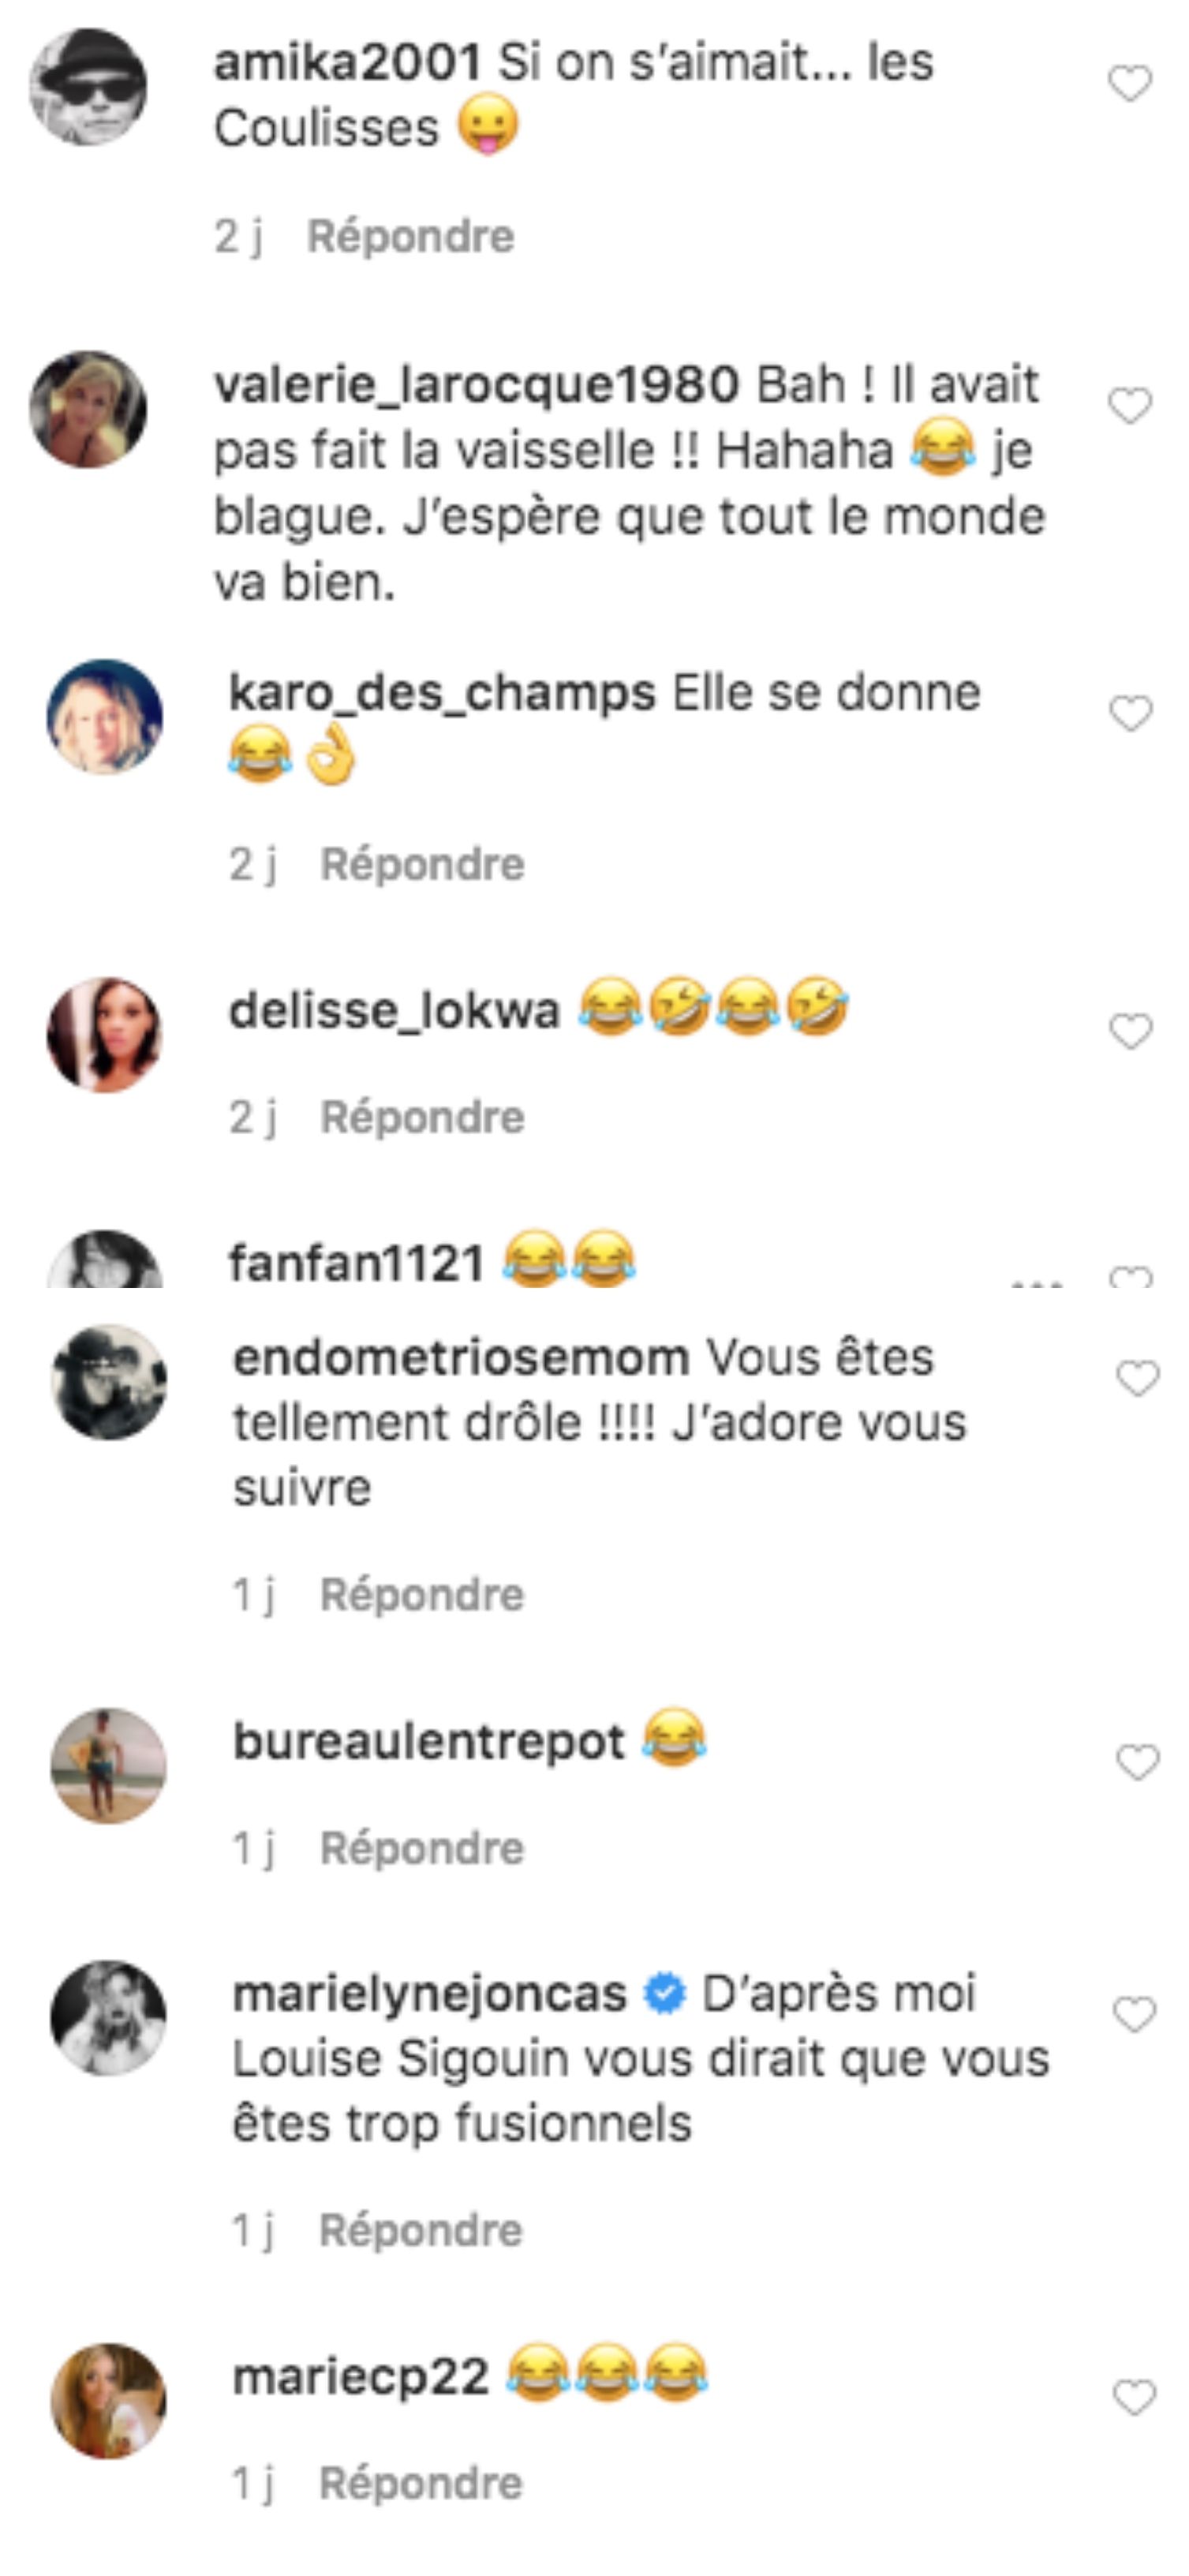Click Répondre under karo_des_champs comment
The width and height of the screenshot is (1189, 2576).
click(422, 865)
